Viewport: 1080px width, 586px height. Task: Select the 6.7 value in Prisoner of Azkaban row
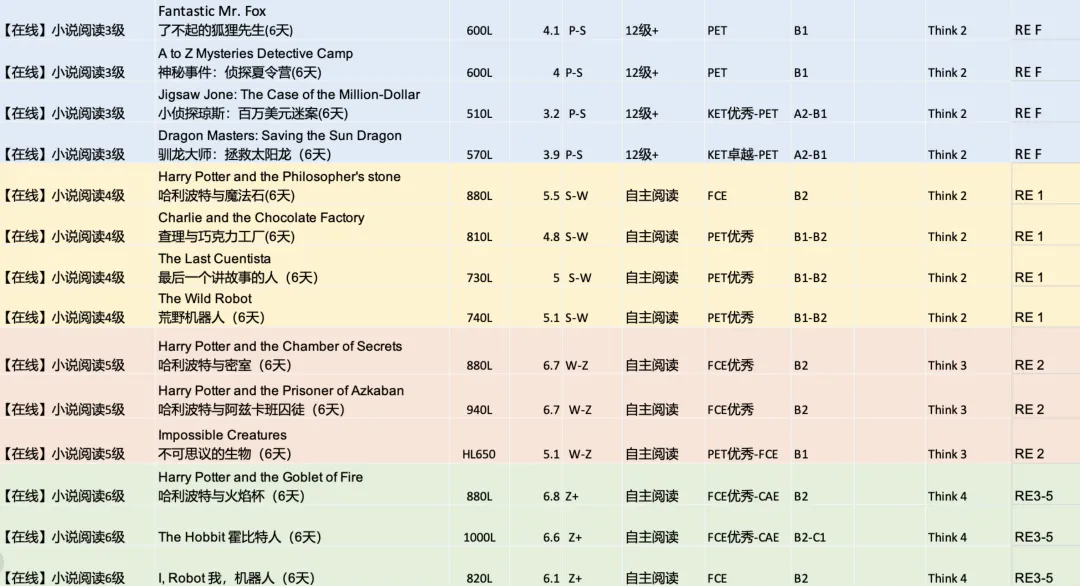(551, 410)
